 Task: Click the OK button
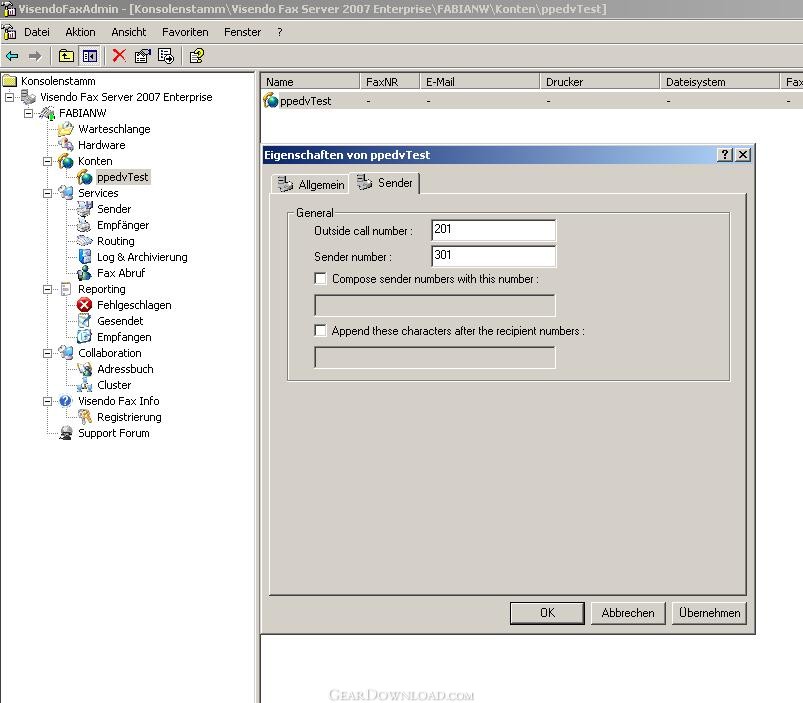pos(547,613)
